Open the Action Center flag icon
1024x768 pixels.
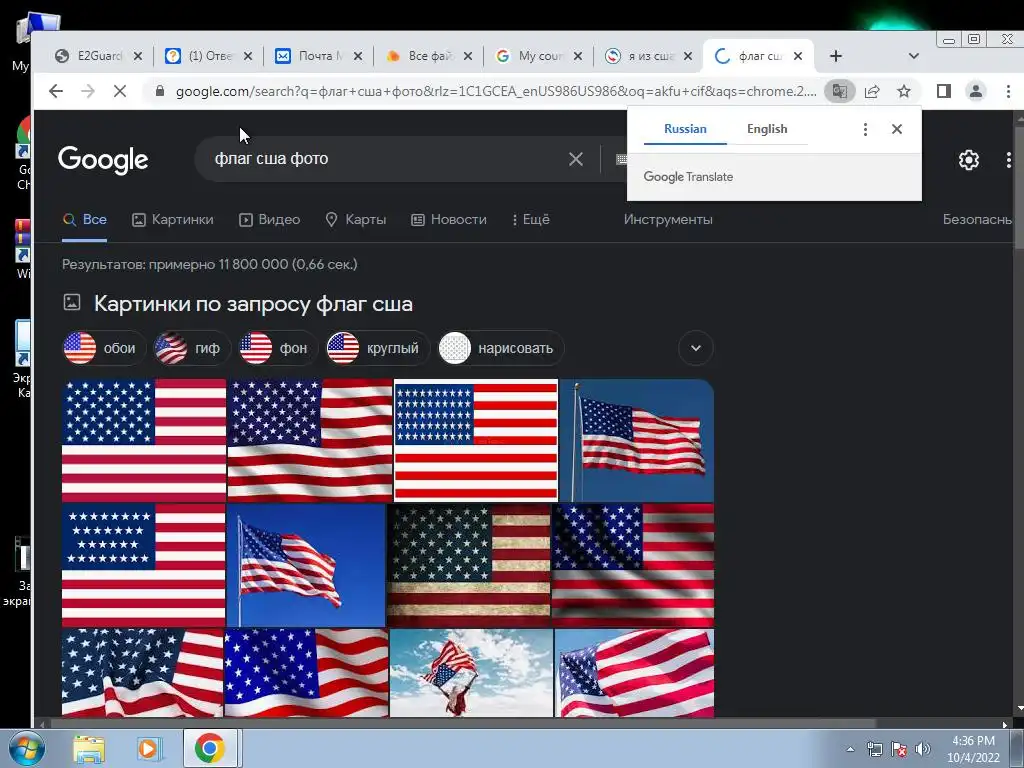(899, 749)
